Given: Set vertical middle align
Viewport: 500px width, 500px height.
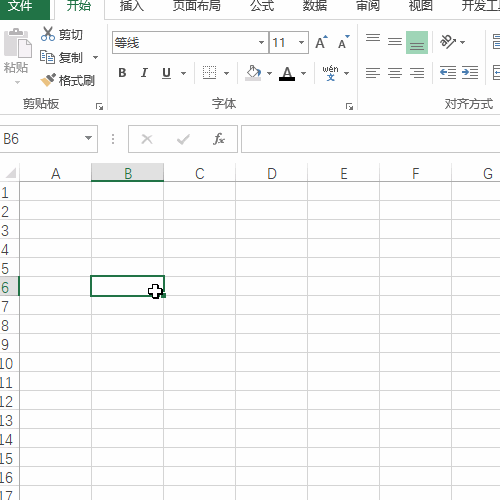Looking at the screenshot, I should 395,42.
